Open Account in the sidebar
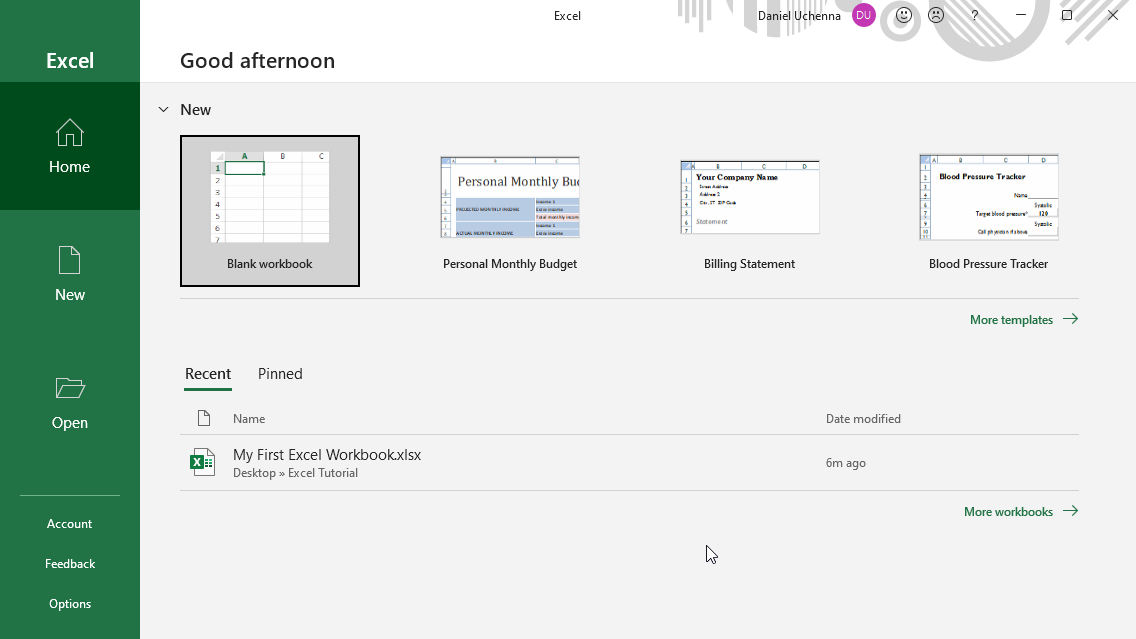Image resolution: width=1136 pixels, height=639 pixels. (70, 524)
